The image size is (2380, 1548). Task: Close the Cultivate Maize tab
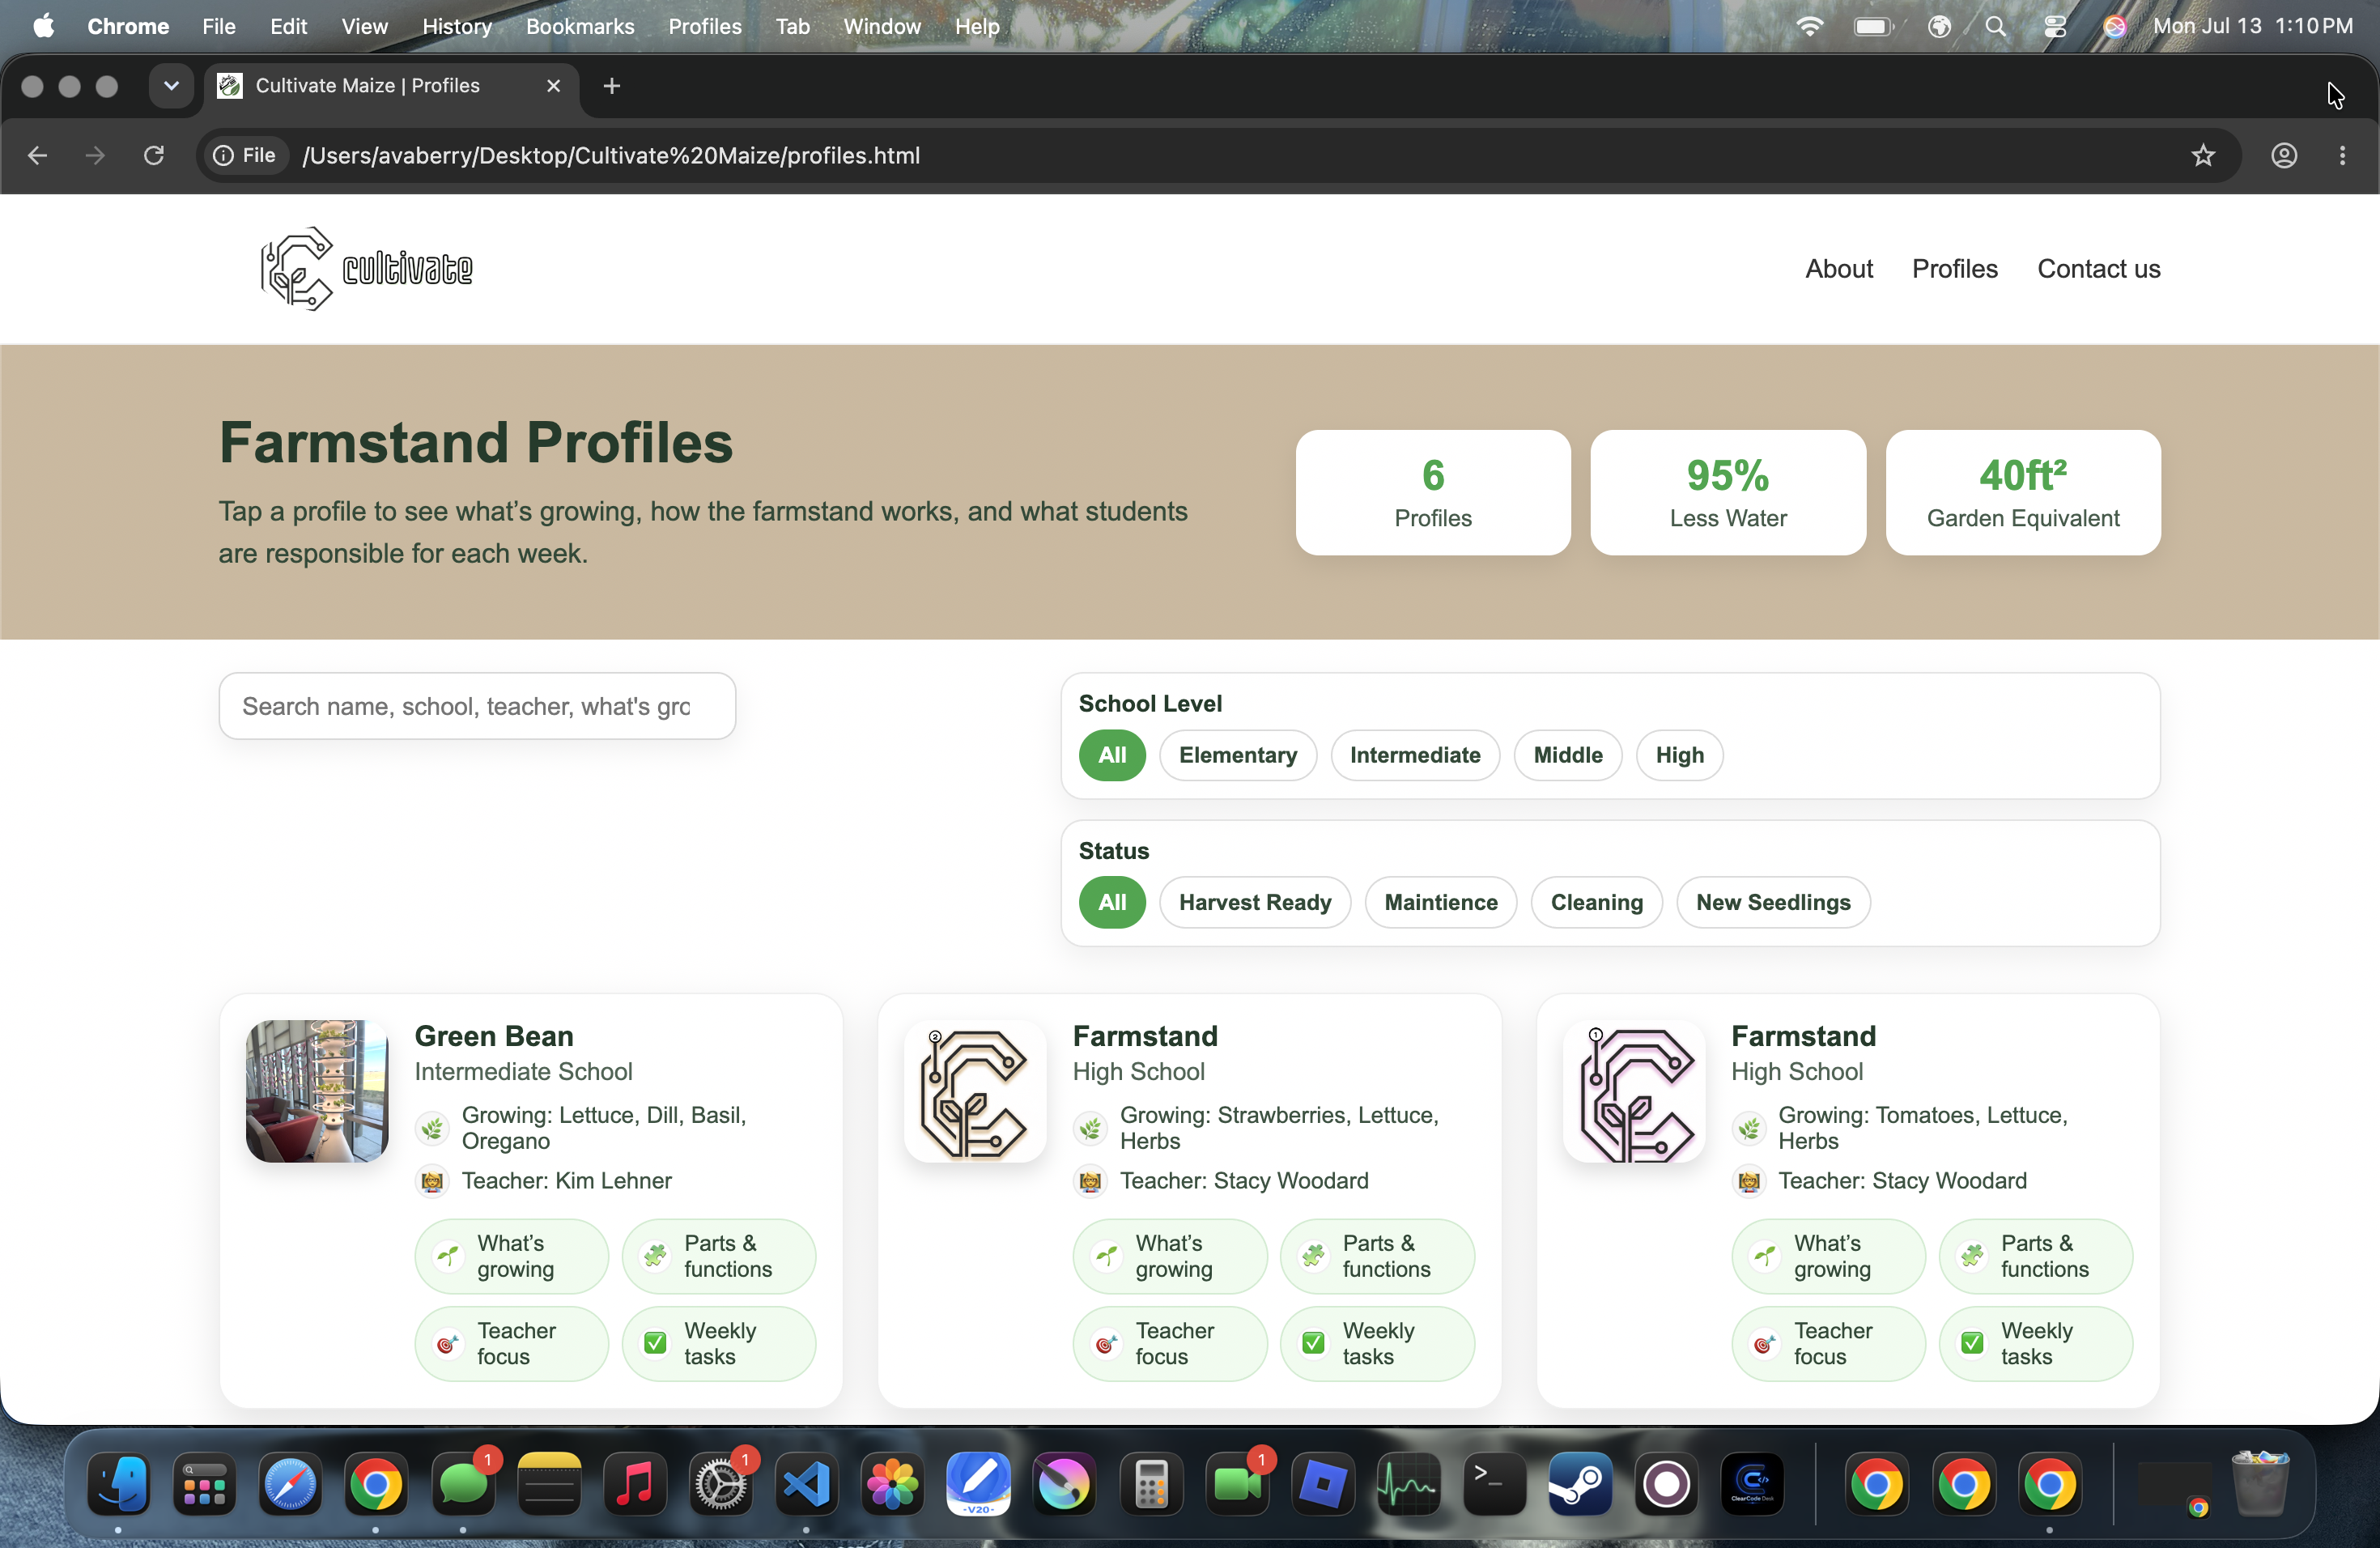(x=553, y=86)
